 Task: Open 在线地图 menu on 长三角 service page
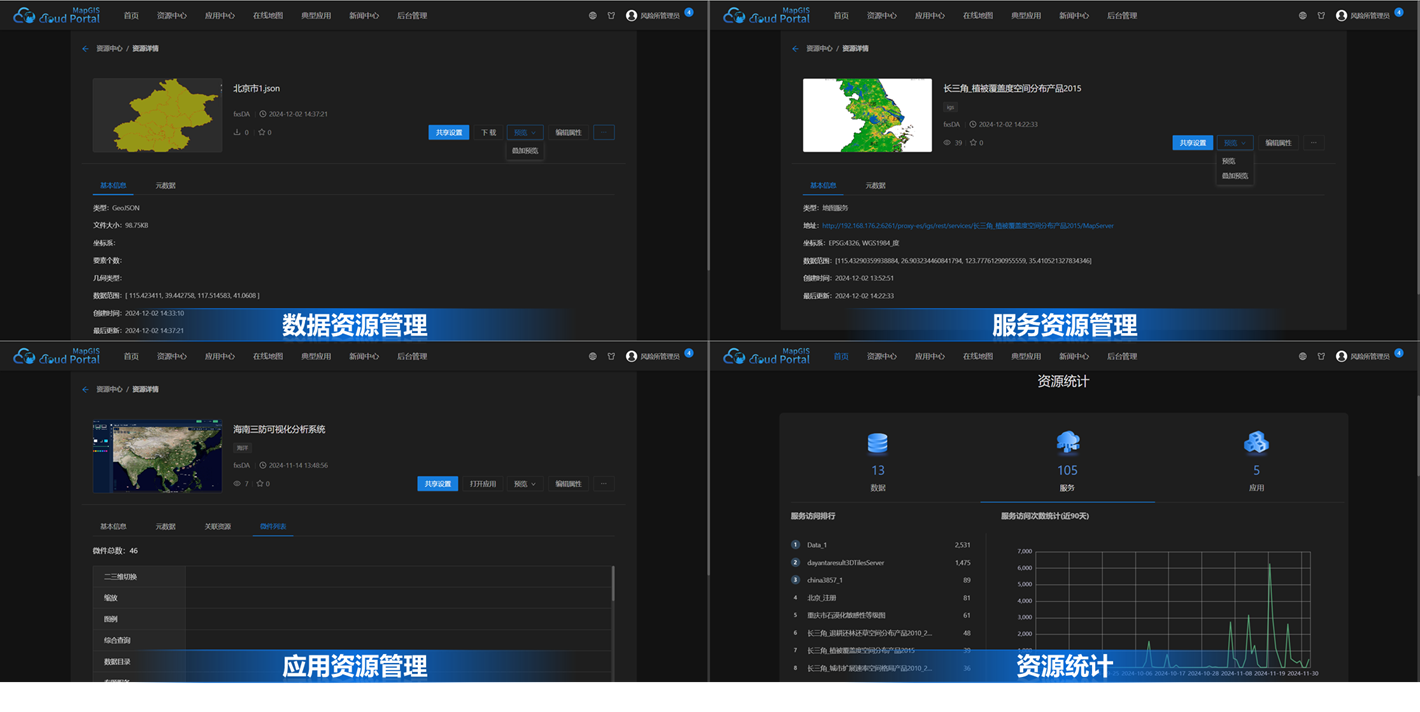pyautogui.click(x=977, y=16)
